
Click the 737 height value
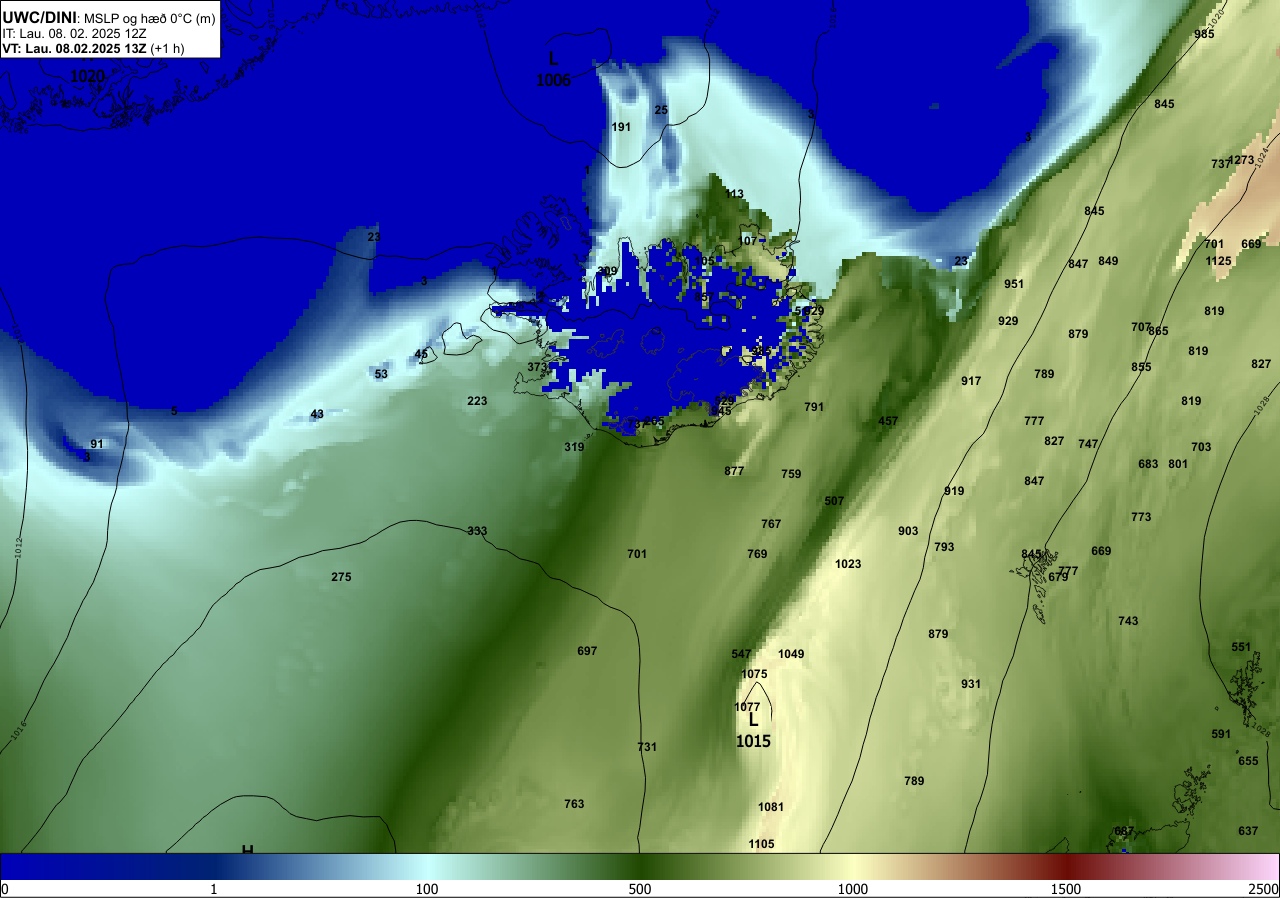point(1221,164)
